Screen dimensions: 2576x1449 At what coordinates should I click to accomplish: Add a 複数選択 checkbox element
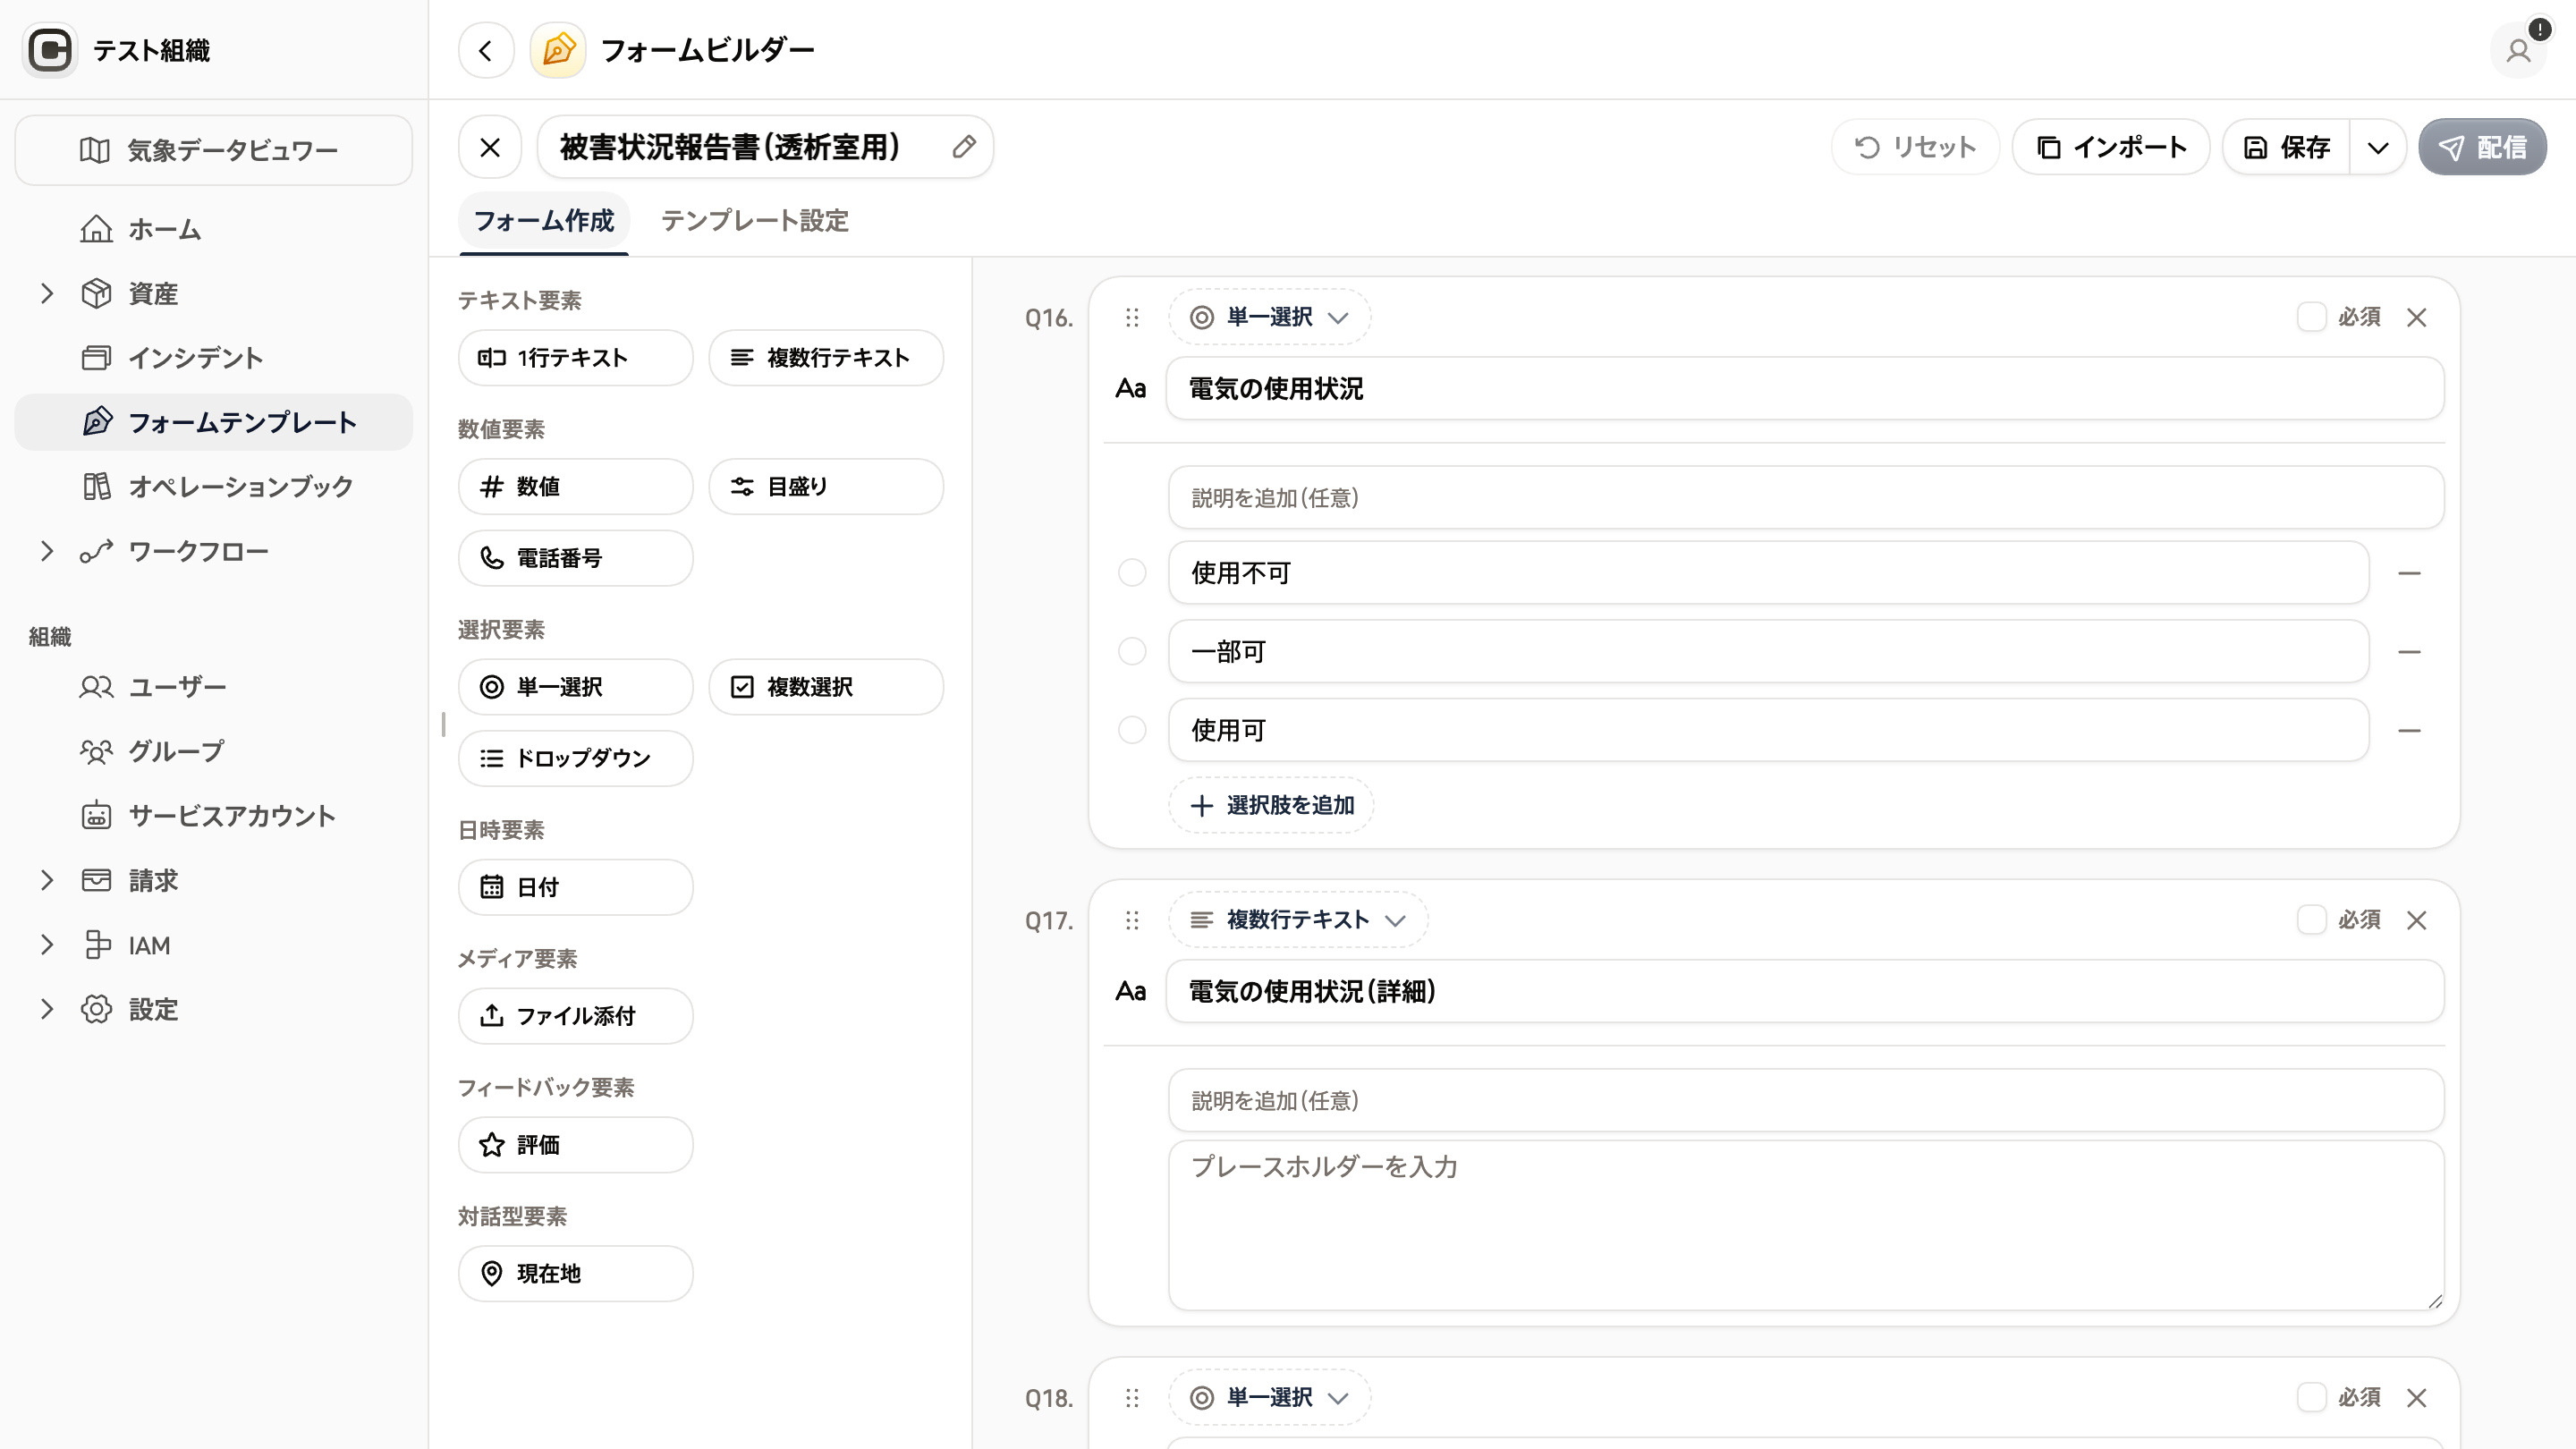826,687
